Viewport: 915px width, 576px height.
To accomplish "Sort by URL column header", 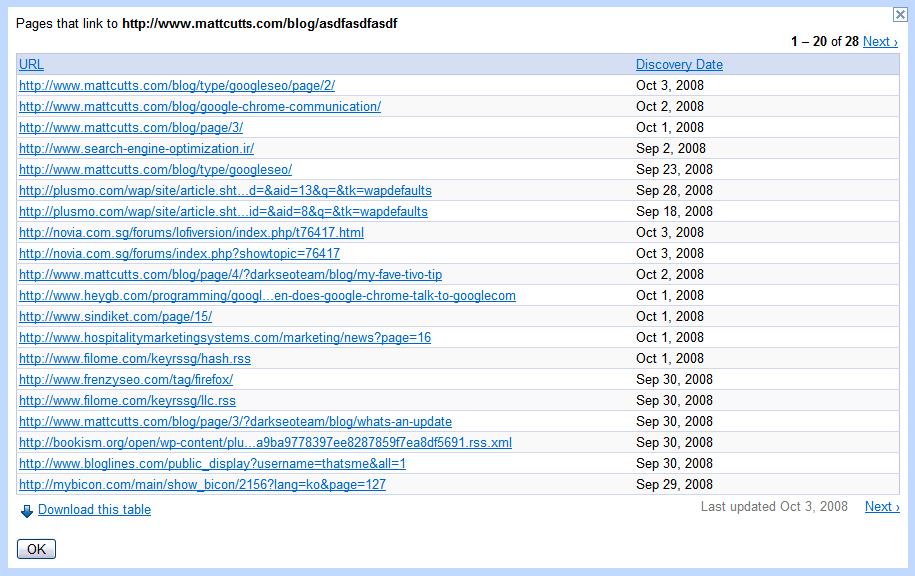I will pos(31,65).
